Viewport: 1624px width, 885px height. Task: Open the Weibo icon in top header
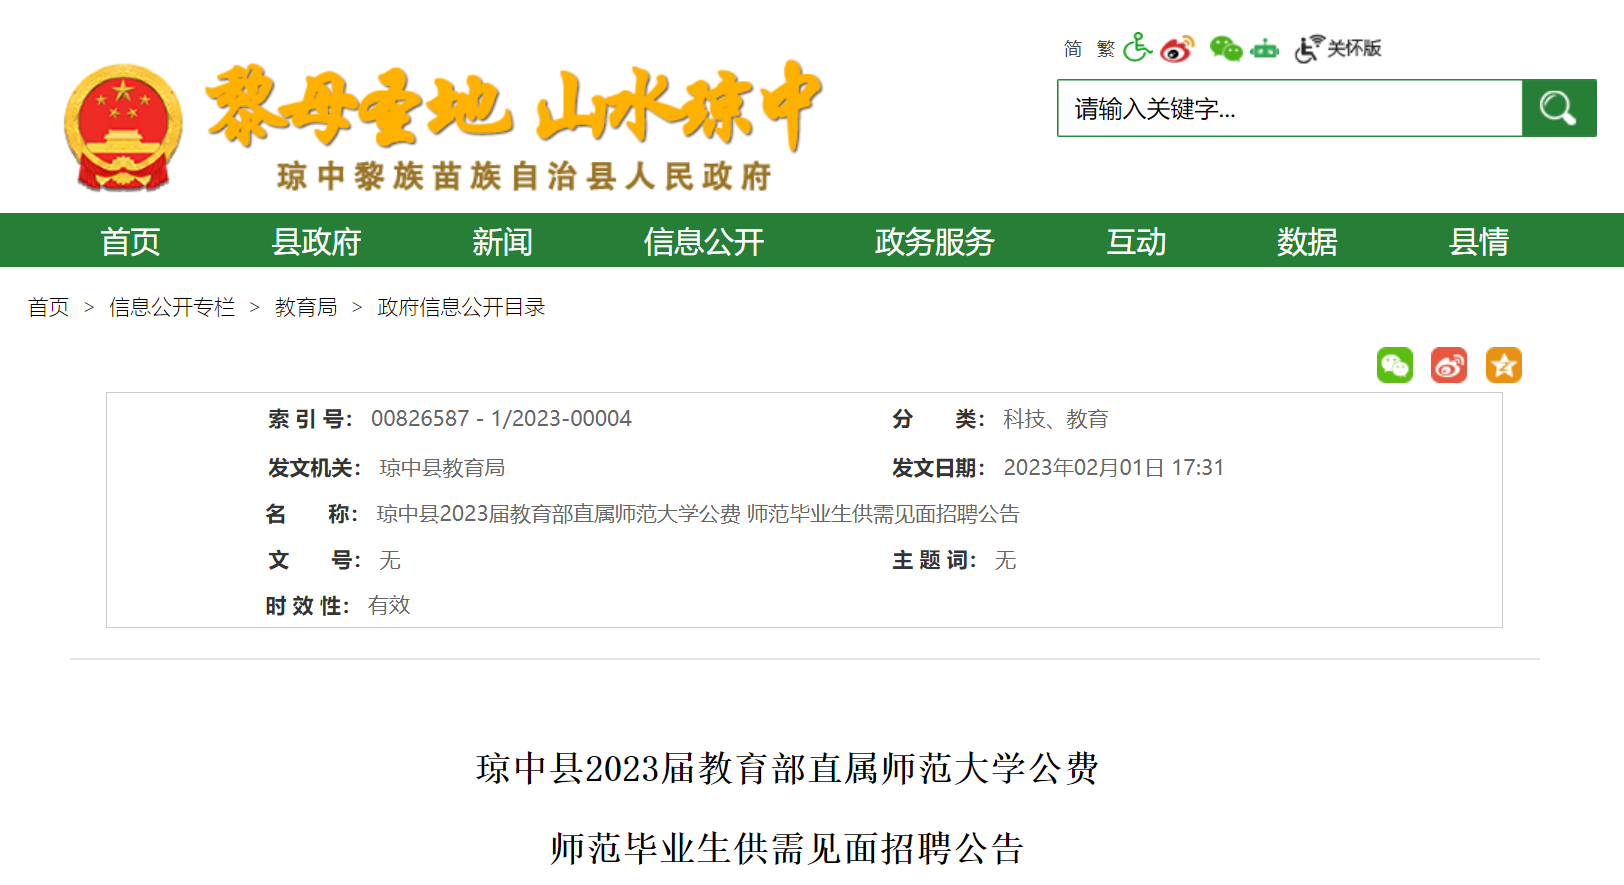click(x=1178, y=48)
